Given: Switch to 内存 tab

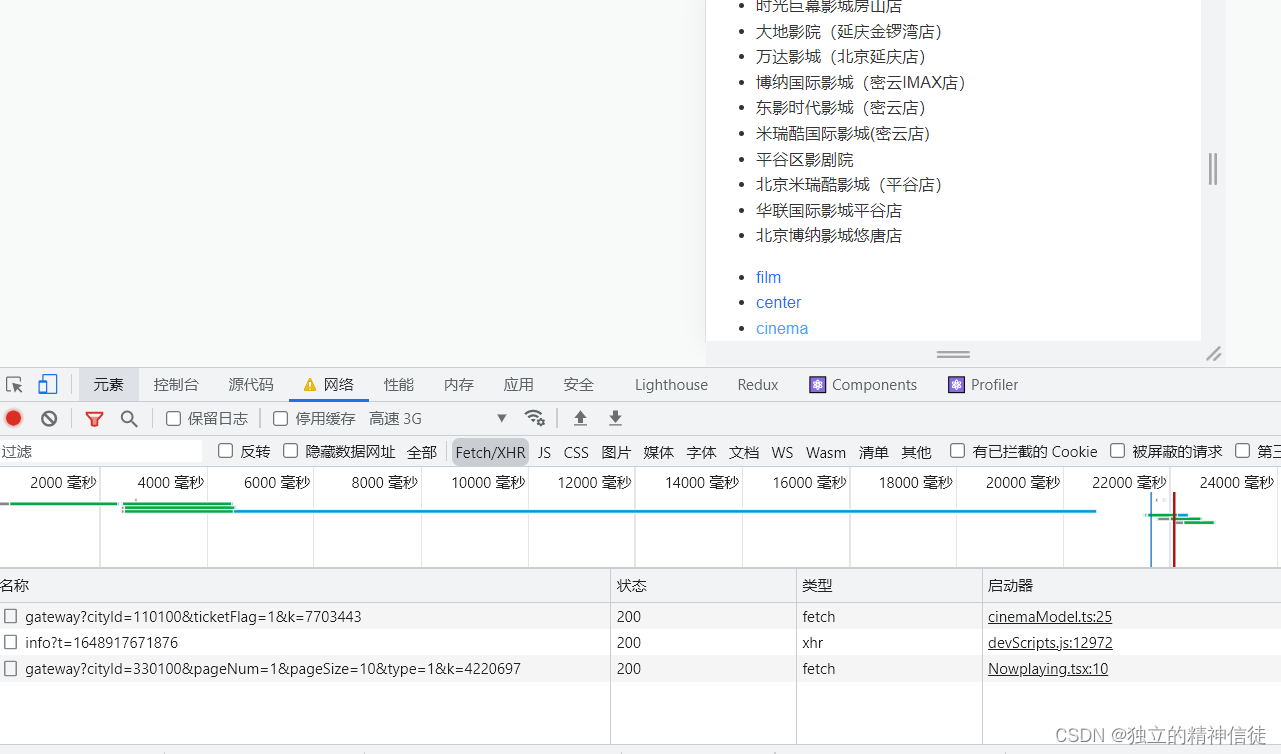Looking at the screenshot, I should coord(459,385).
